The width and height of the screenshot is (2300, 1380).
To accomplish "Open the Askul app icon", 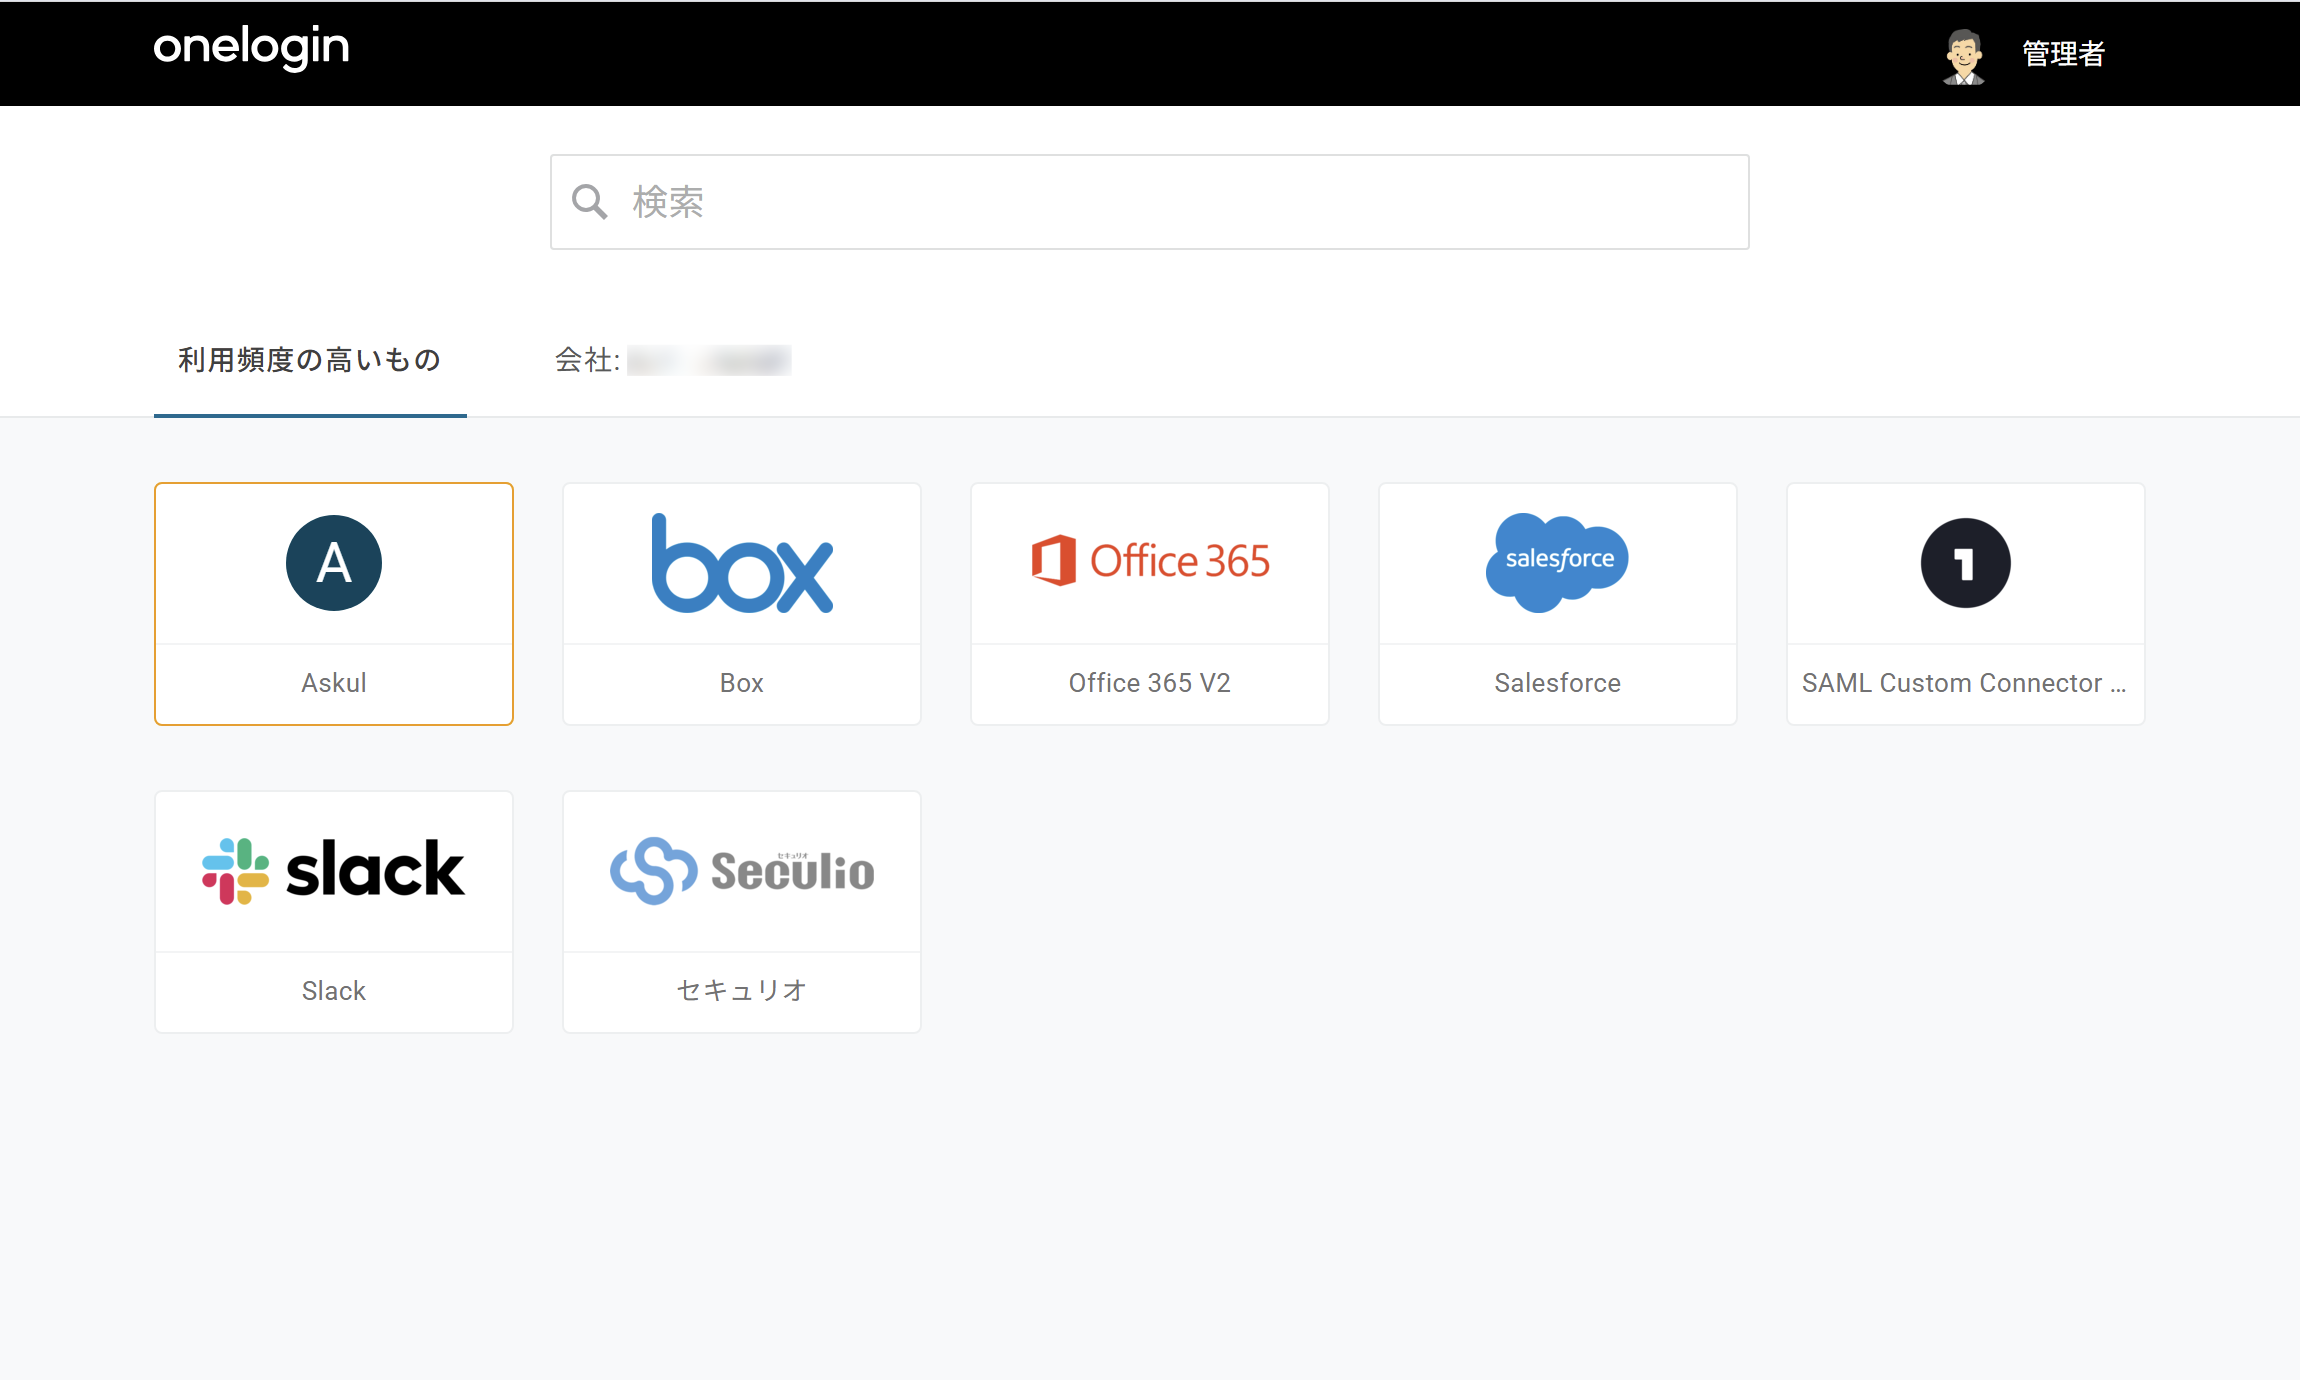I will tap(334, 563).
